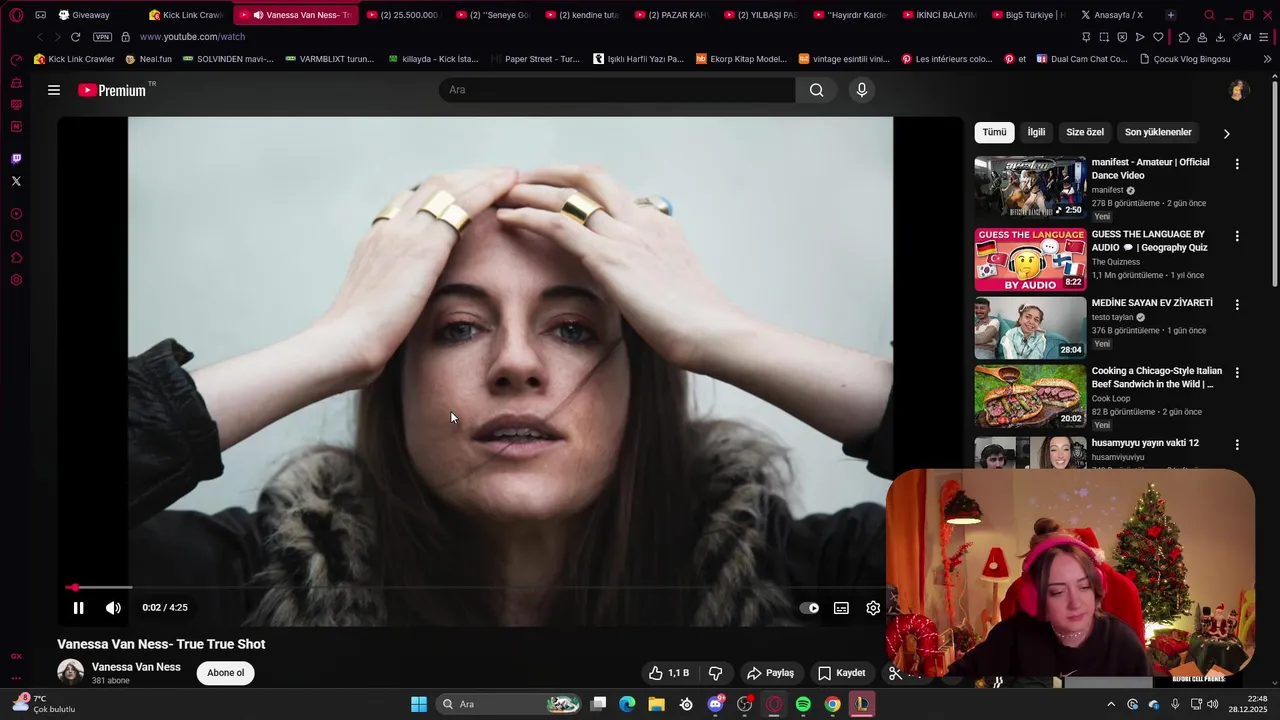Click the video progress bar
The height and width of the screenshot is (720, 1280).
point(475,588)
